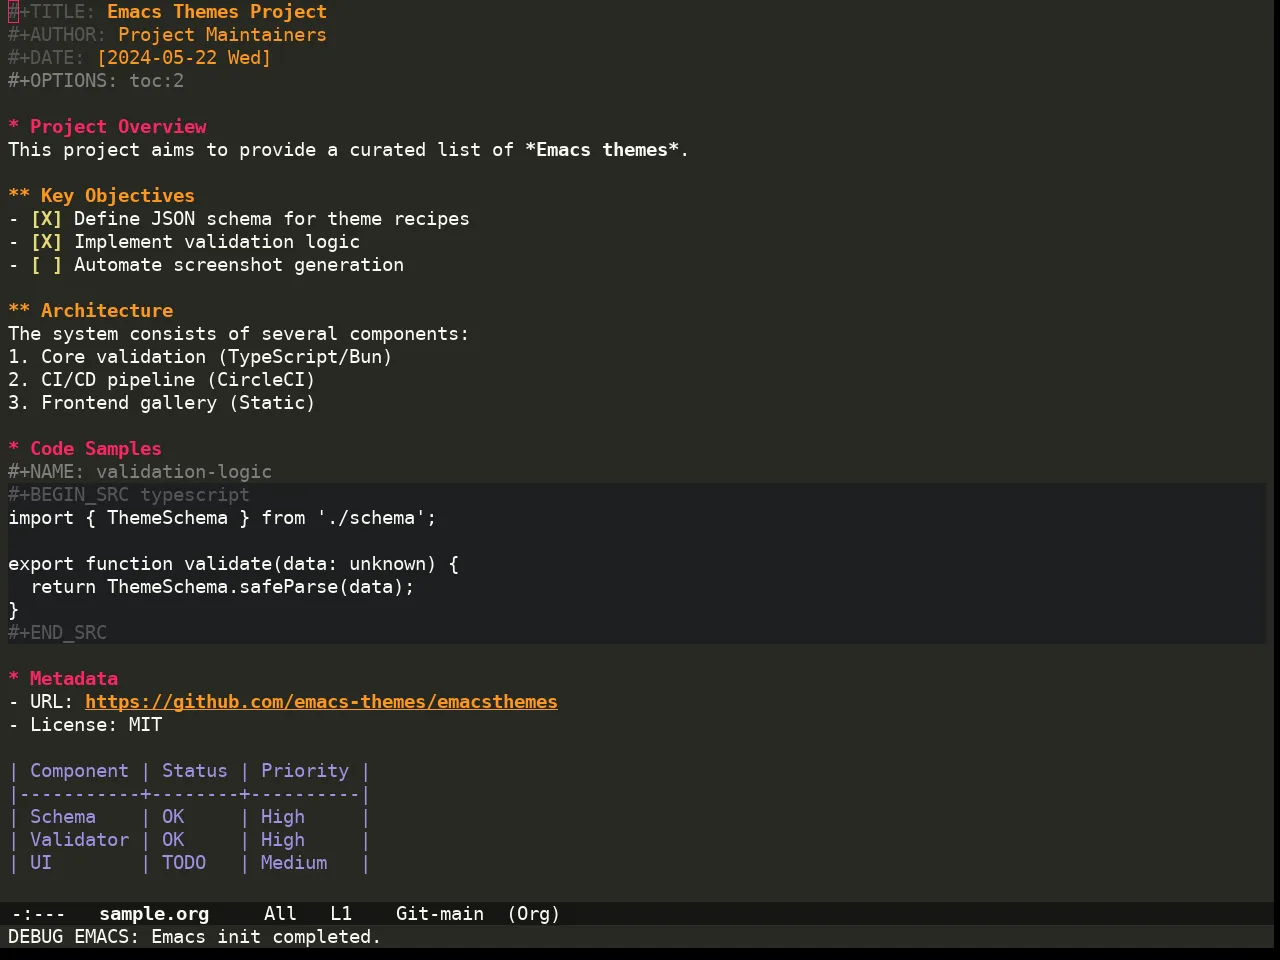Click the table separator row of dashes
Viewport: 1280px width, 960px height.
pos(190,794)
